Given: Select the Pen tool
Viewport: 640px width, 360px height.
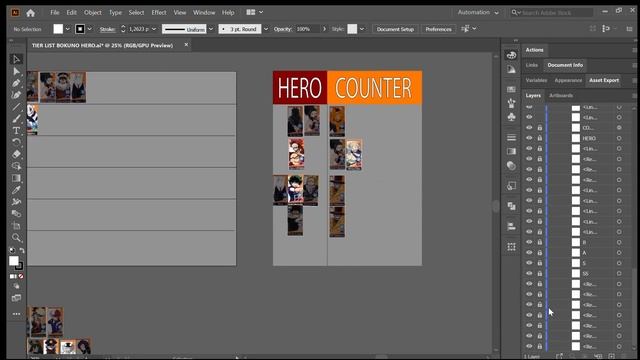Looking at the screenshot, I should (x=16, y=83).
